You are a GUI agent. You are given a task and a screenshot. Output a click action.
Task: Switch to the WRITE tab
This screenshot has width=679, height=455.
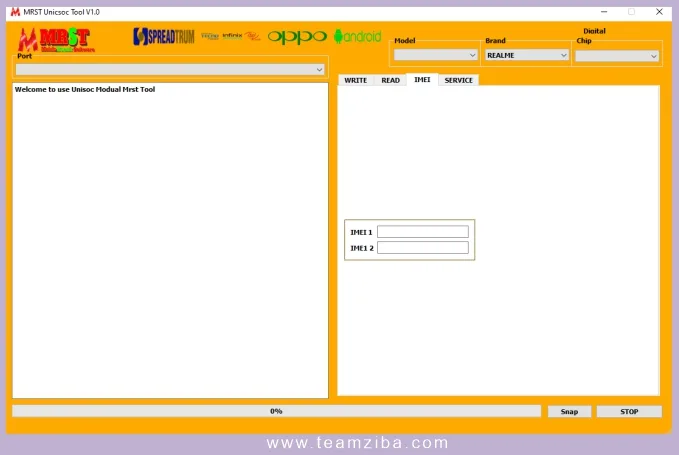356,80
